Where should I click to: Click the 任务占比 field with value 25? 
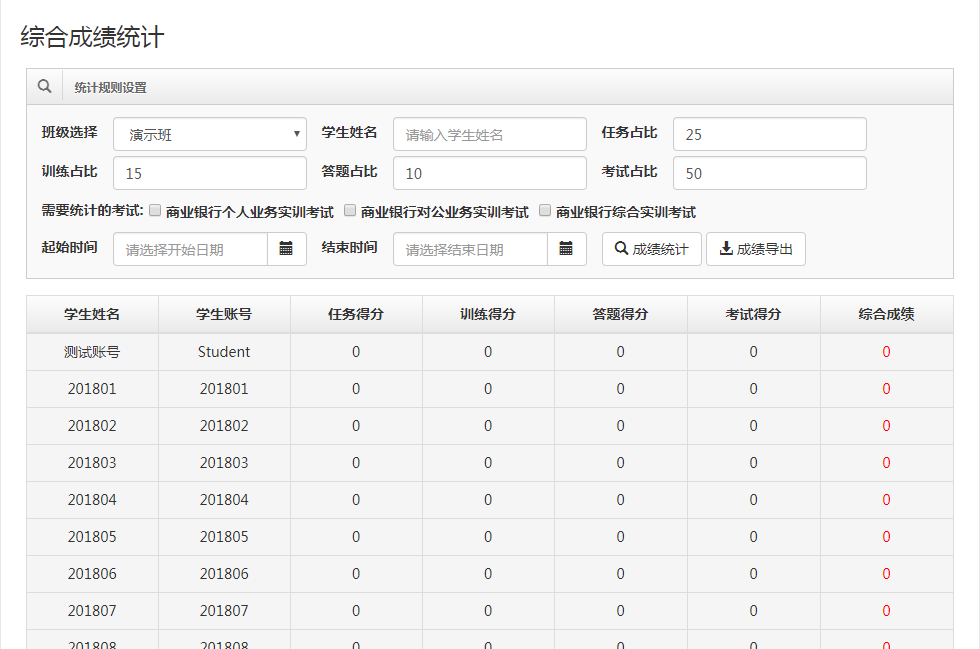(x=769, y=134)
